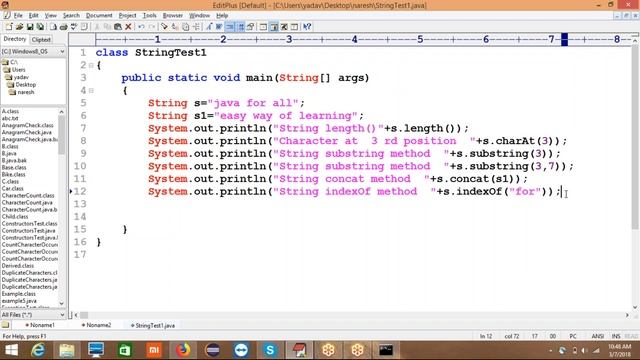Open the Project menu
The height and width of the screenshot is (360, 640).
pyautogui.click(x=127, y=16)
